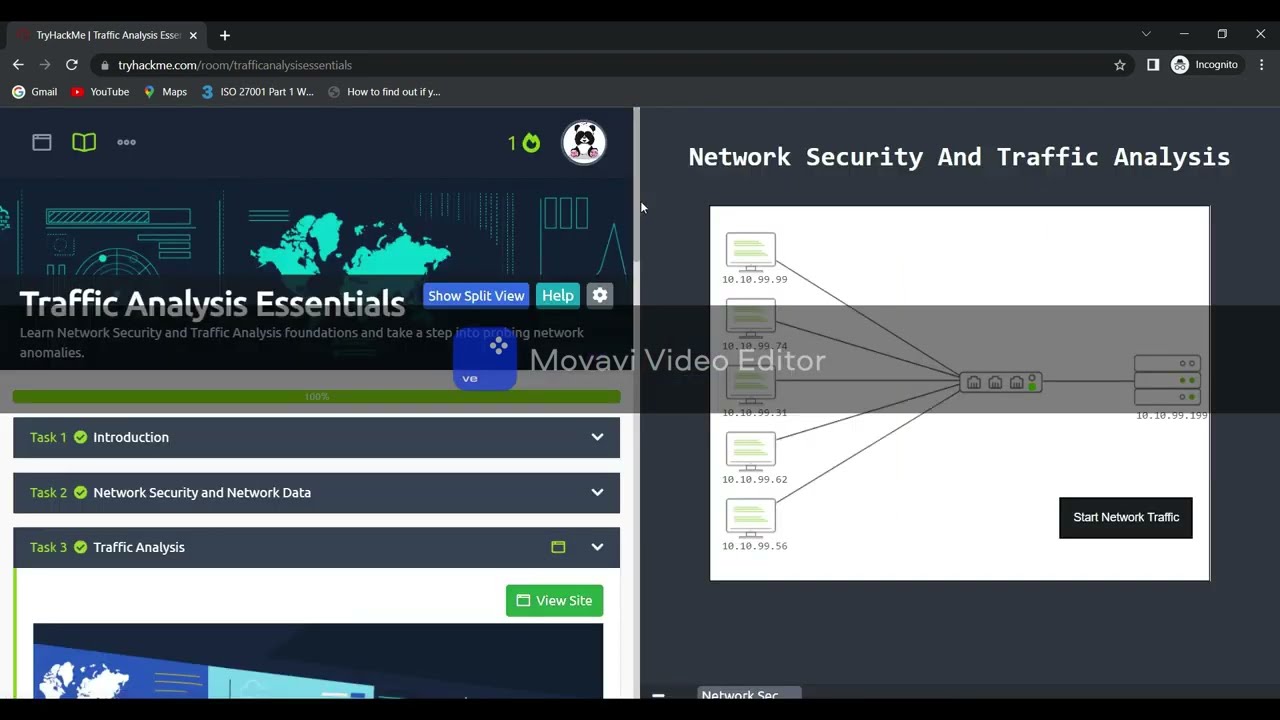Screen dimensions: 1280x720
Task: Click Start Network Traffic button
Action: point(1126,518)
